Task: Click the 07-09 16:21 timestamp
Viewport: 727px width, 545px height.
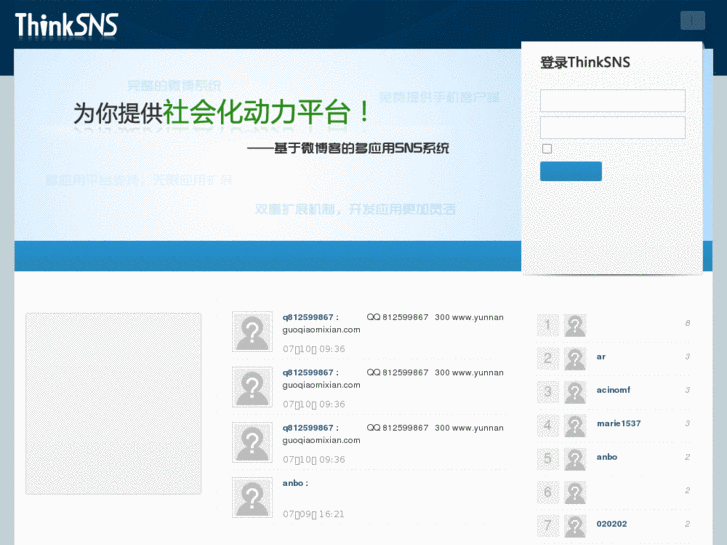Action: [313, 514]
